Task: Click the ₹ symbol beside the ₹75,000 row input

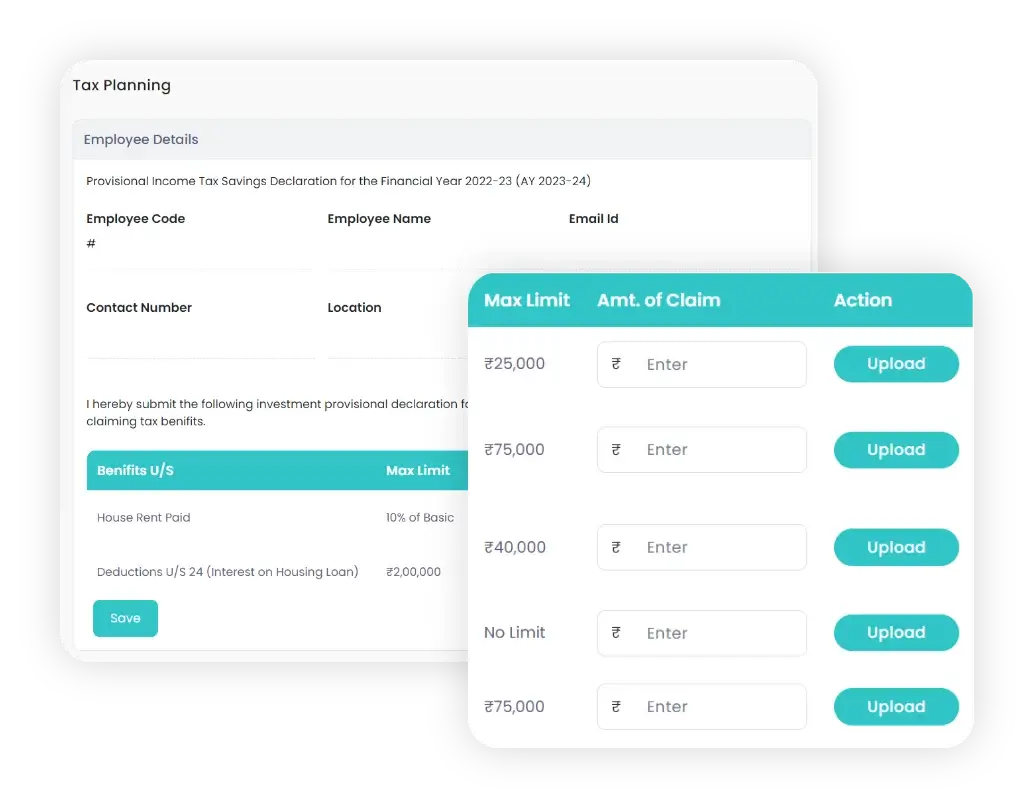Action: pyautogui.click(x=615, y=449)
